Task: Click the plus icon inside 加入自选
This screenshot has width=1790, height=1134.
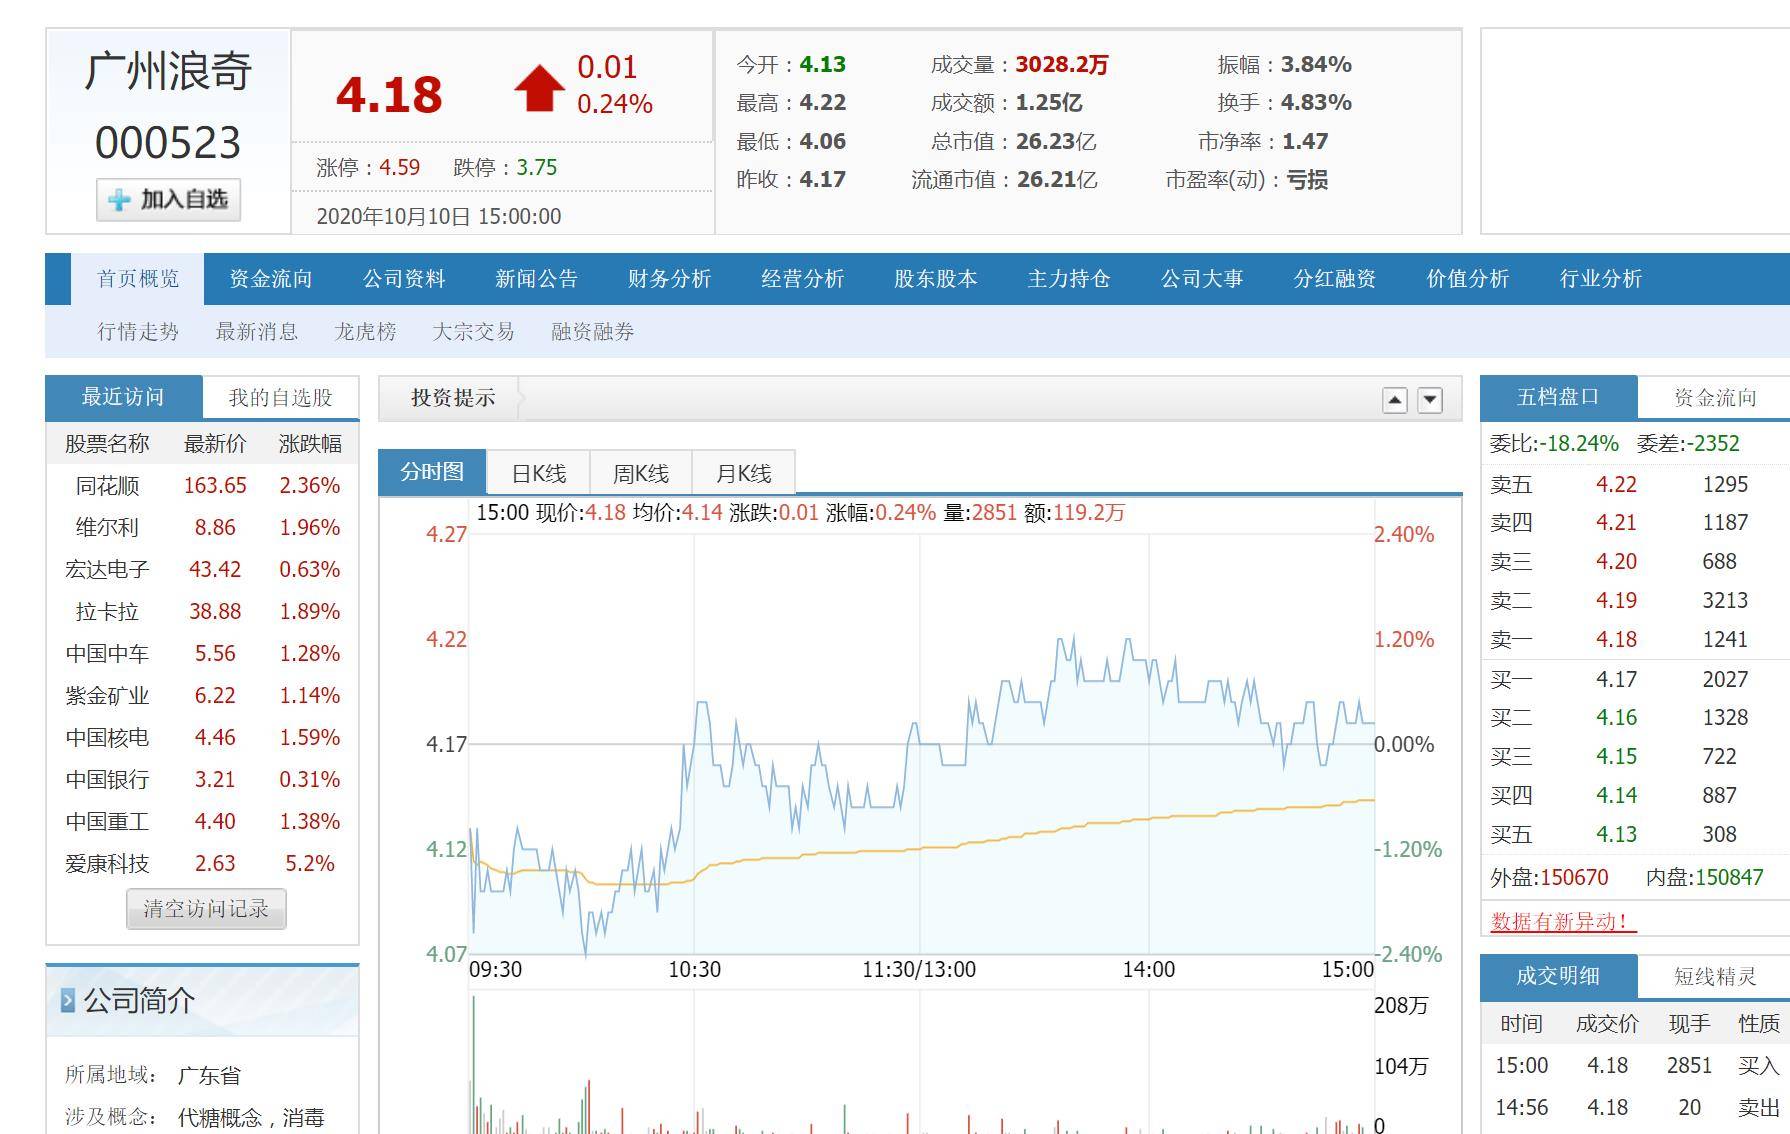Action: [x=117, y=199]
